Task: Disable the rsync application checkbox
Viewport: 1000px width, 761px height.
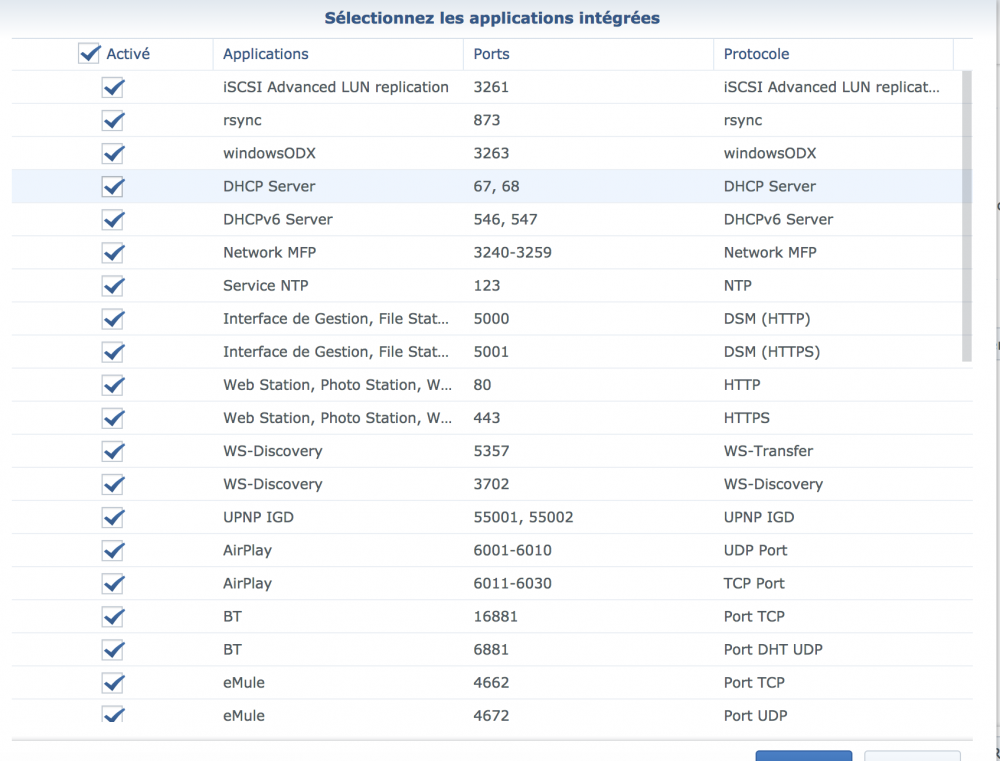Action: [113, 121]
